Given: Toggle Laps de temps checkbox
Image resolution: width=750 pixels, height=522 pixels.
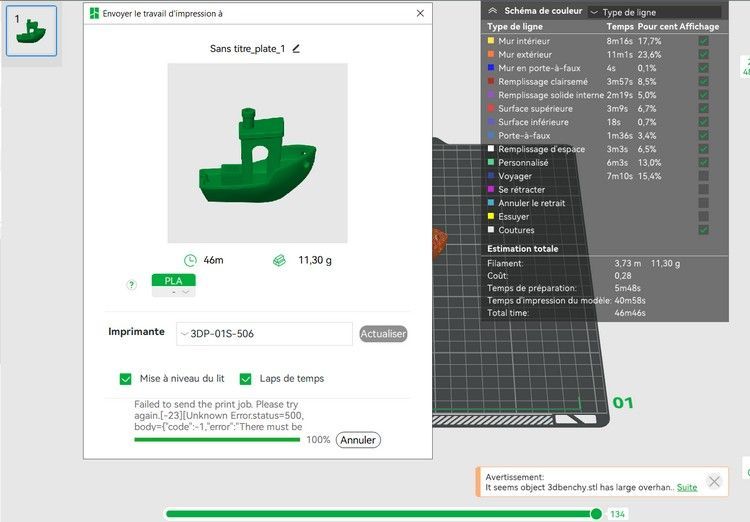Looking at the screenshot, I should (245, 379).
